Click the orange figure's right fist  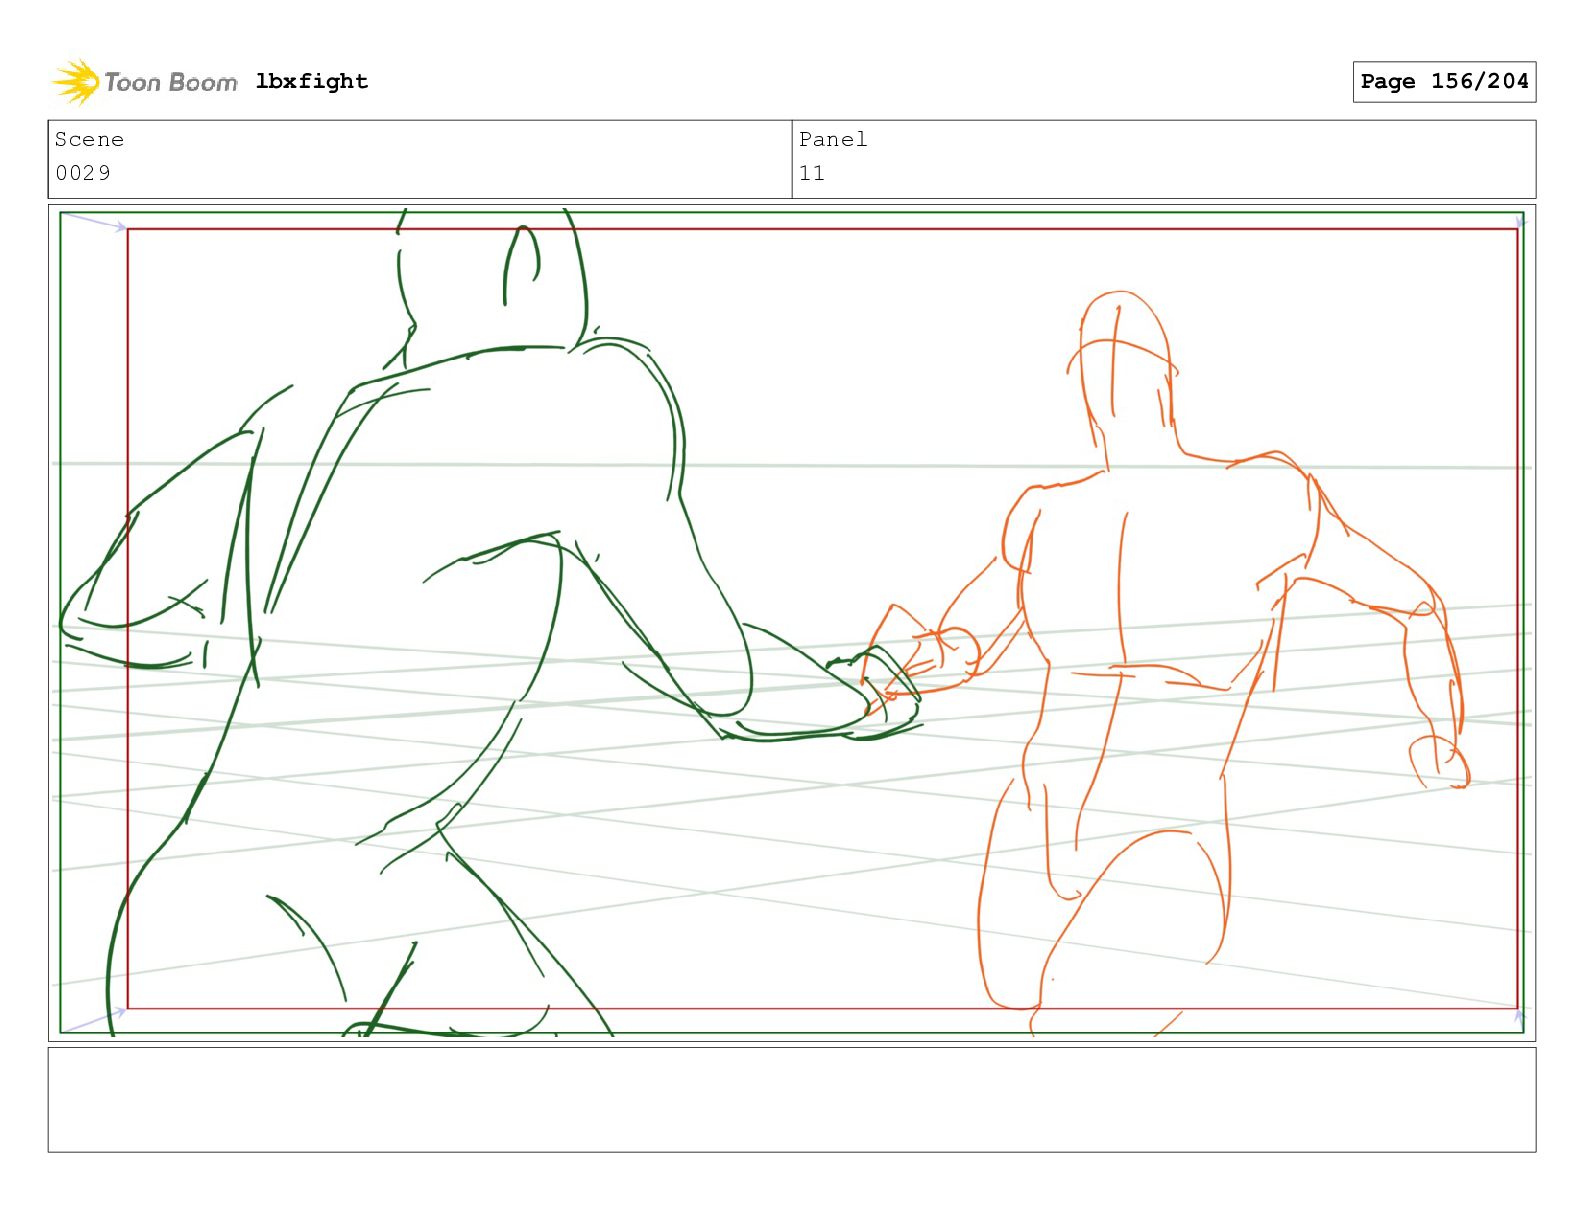(x=1440, y=762)
